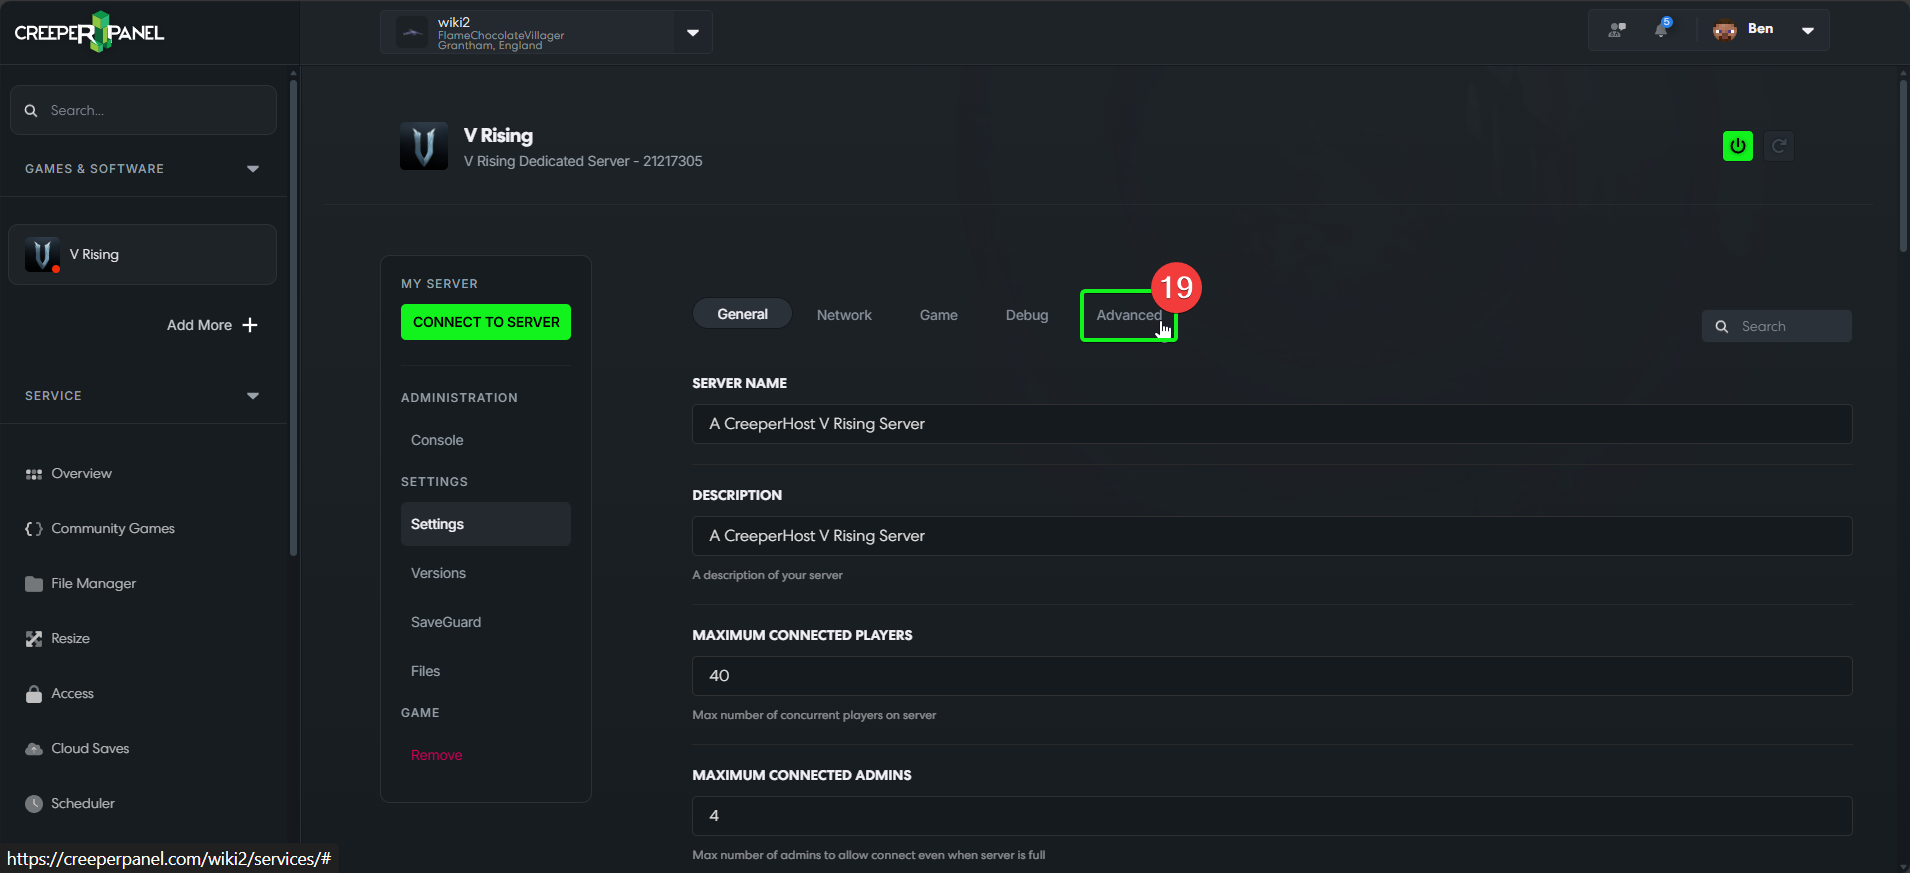Focus the sidebar Search field
This screenshot has height=873, width=1910.
tap(143, 110)
